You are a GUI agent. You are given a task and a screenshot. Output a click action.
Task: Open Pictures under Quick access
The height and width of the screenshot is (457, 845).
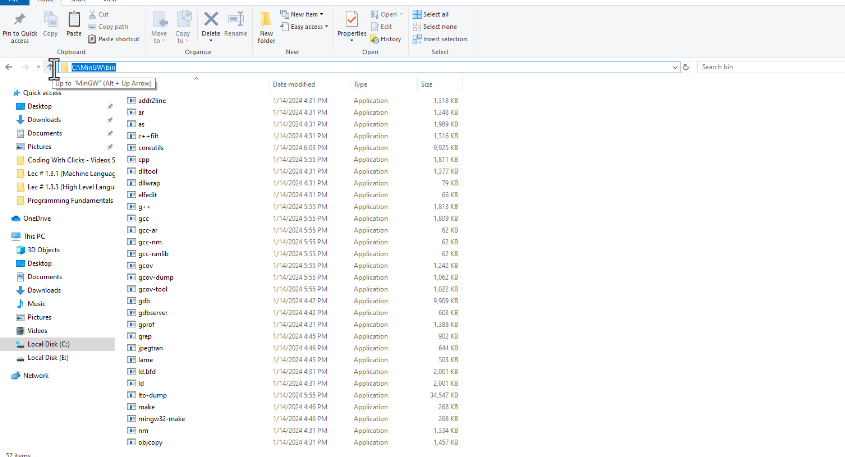[x=39, y=147]
